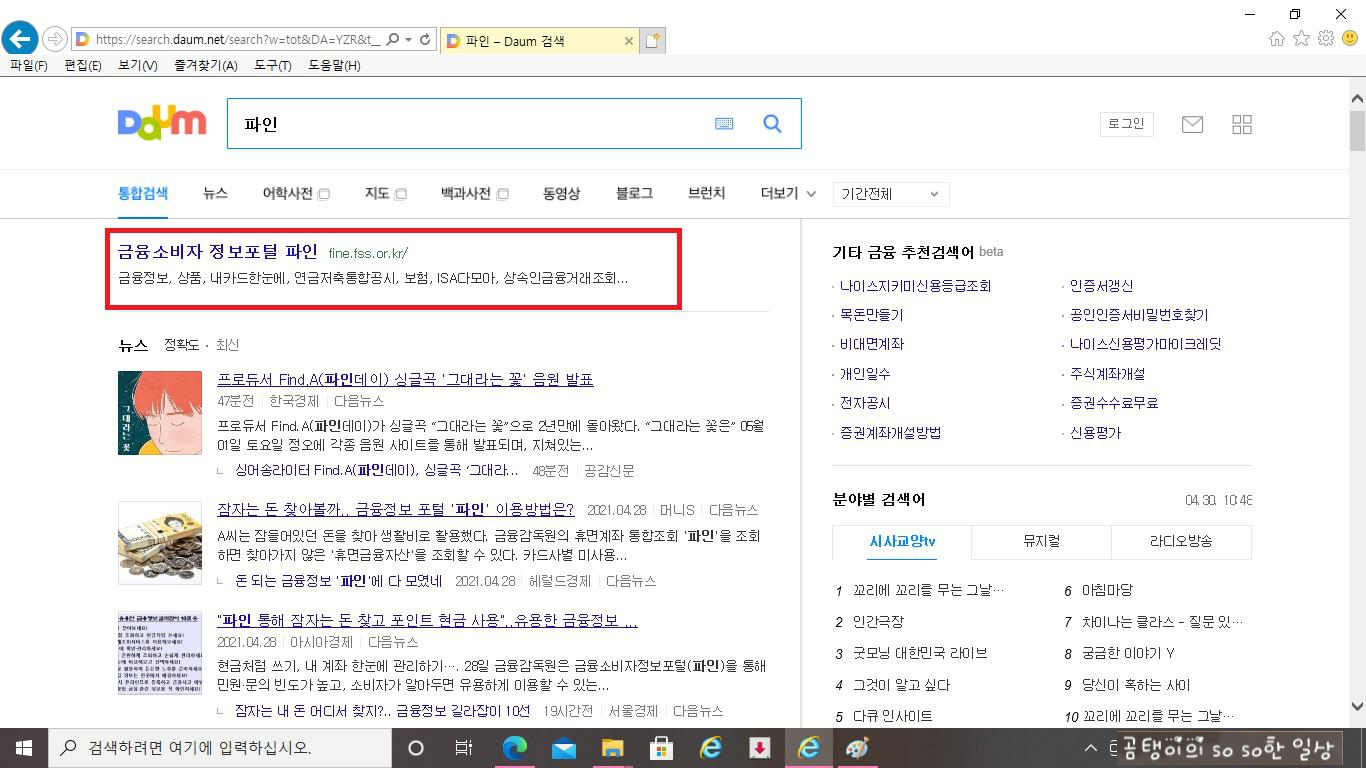The width and height of the screenshot is (1366, 768).
Task: Click the smiley feedback icon
Action: [1350, 38]
